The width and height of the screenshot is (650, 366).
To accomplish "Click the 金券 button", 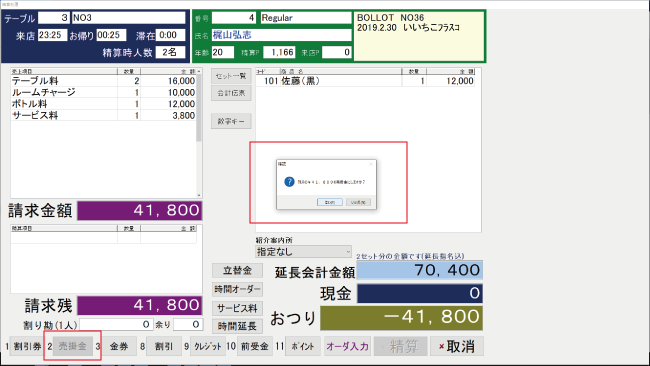I will coord(119,346).
